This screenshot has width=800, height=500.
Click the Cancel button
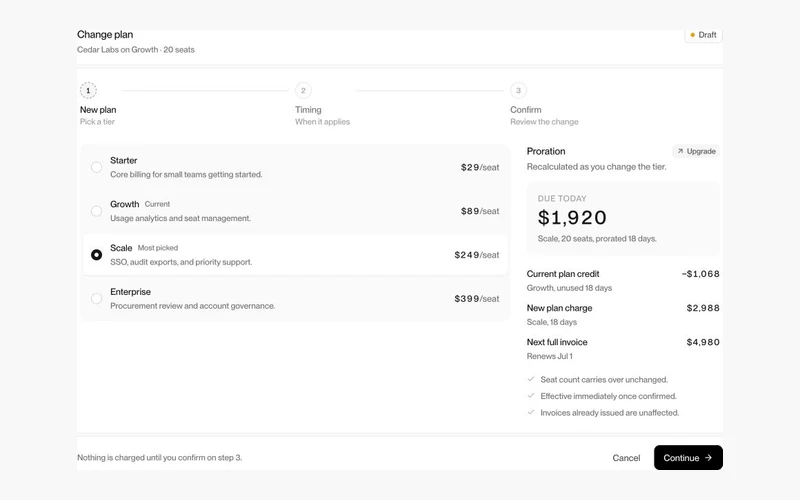coord(626,458)
